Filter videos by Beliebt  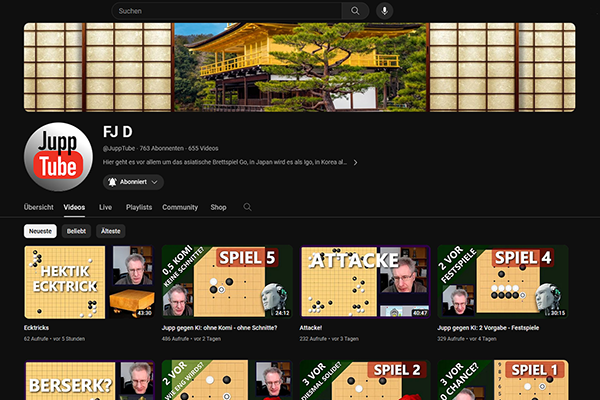pos(76,231)
